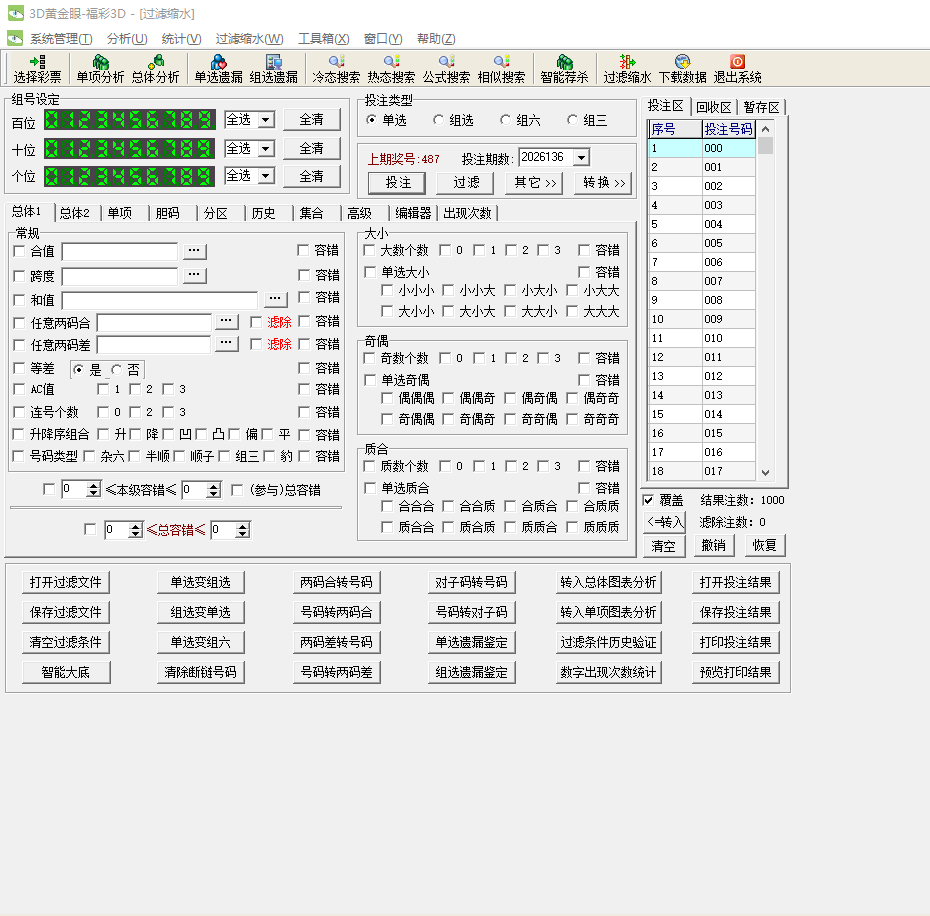Launch the 公式搜索 search icon
Image resolution: width=930 pixels, height=916 pixels.
click(x=446, y=69)
